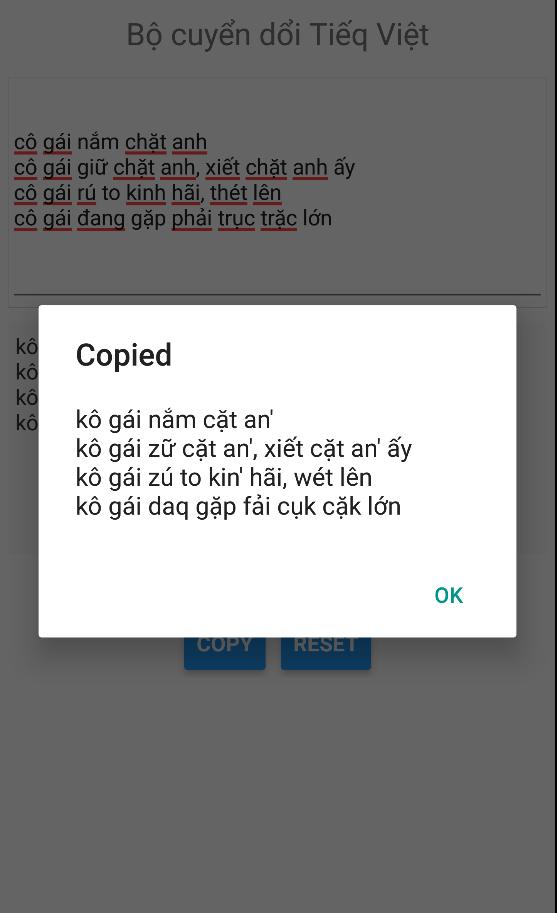Place cursor in input line "cô gái nắm chặt anh"
The width and height of the screenshot is (557, 913).
point(111,142)
